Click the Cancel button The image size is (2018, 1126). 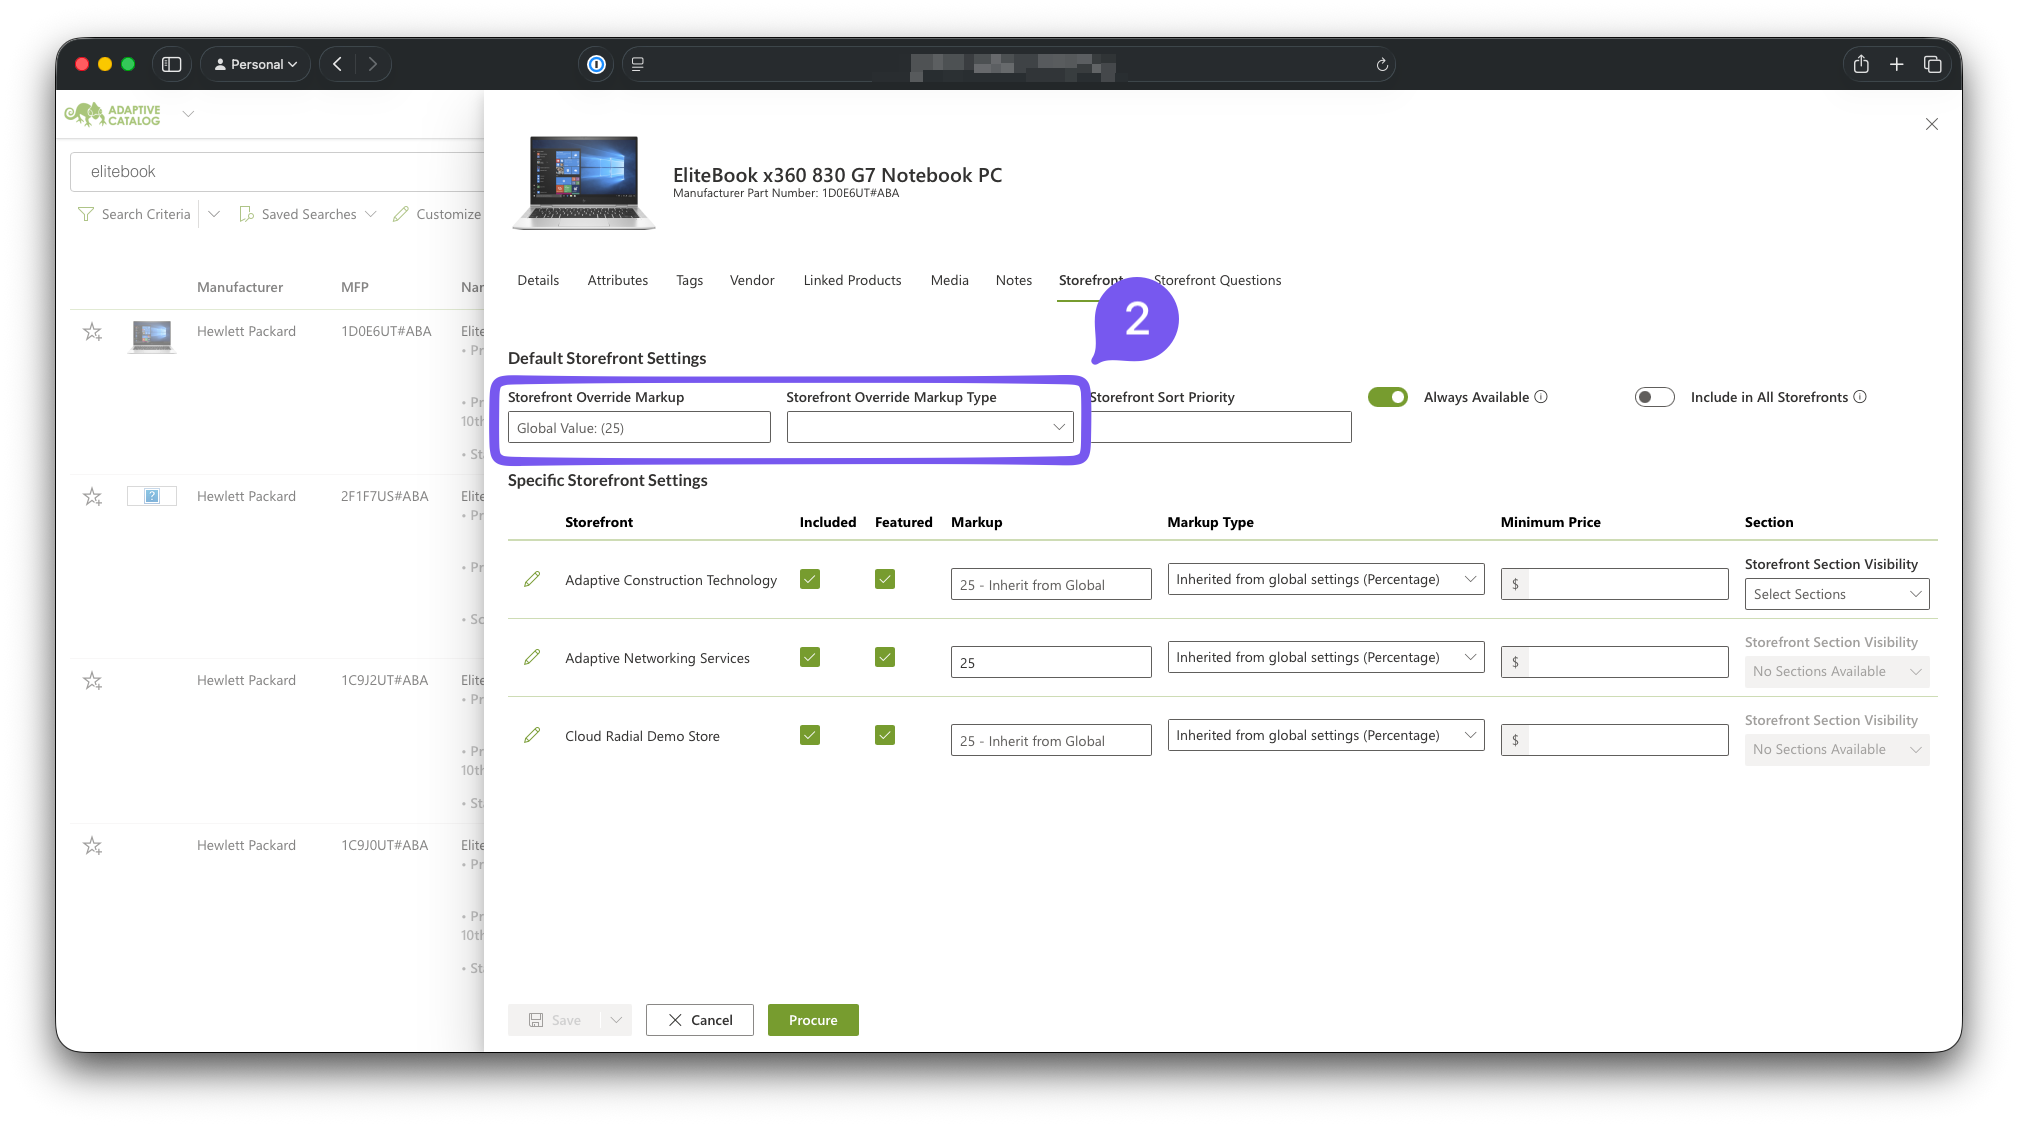(700, 1020)
